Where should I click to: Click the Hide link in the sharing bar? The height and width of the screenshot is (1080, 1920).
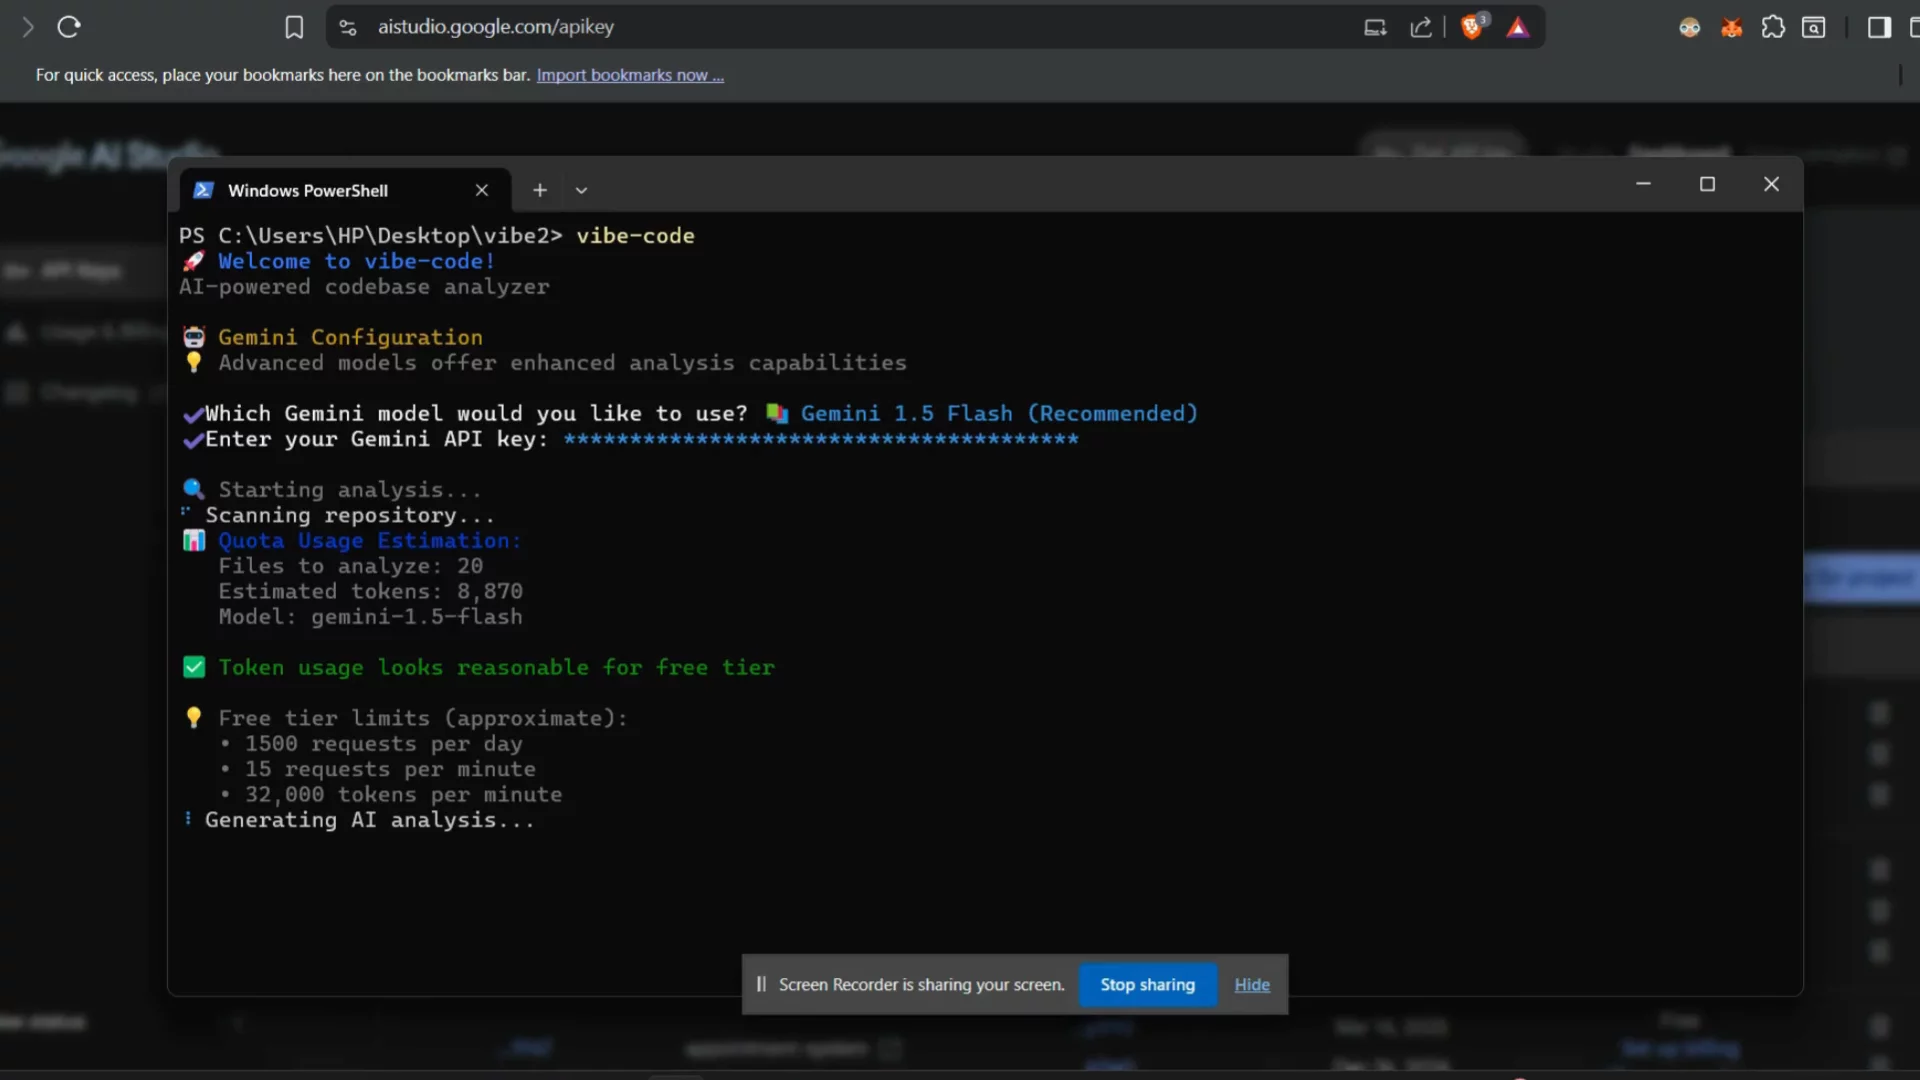coord(1252,985)
